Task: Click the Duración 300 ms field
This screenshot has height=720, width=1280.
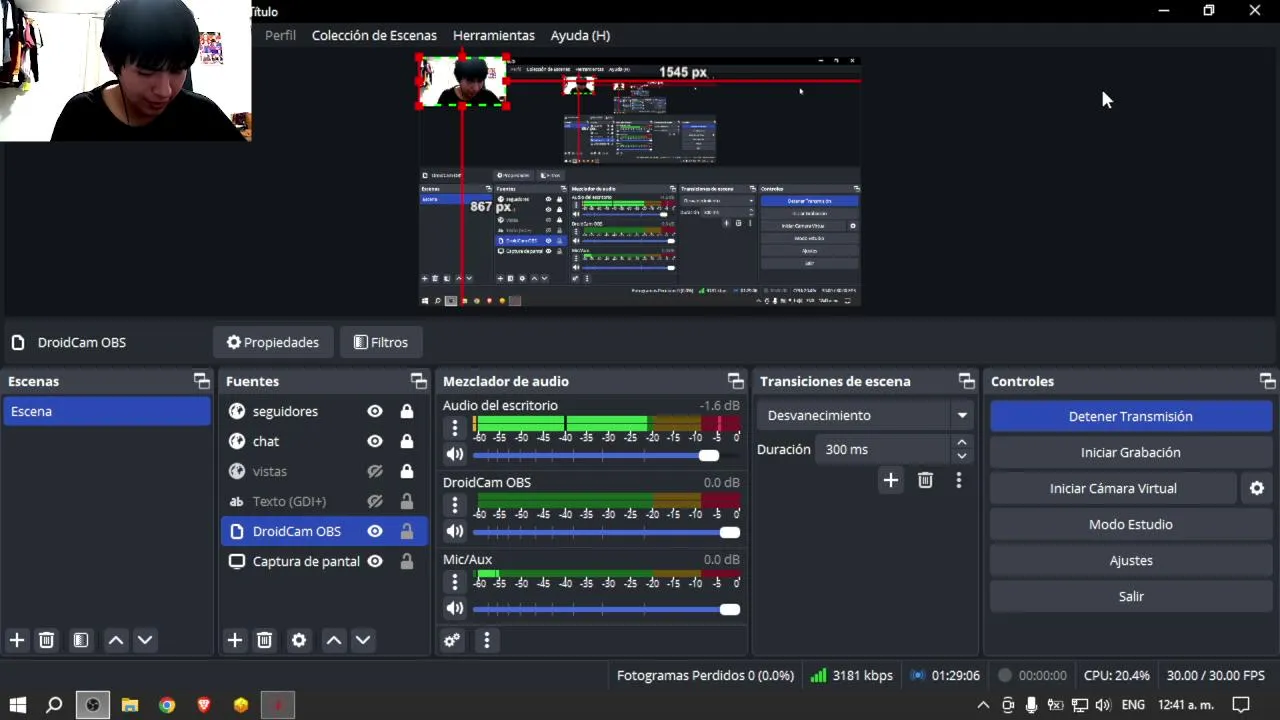Action: [883, 449]
